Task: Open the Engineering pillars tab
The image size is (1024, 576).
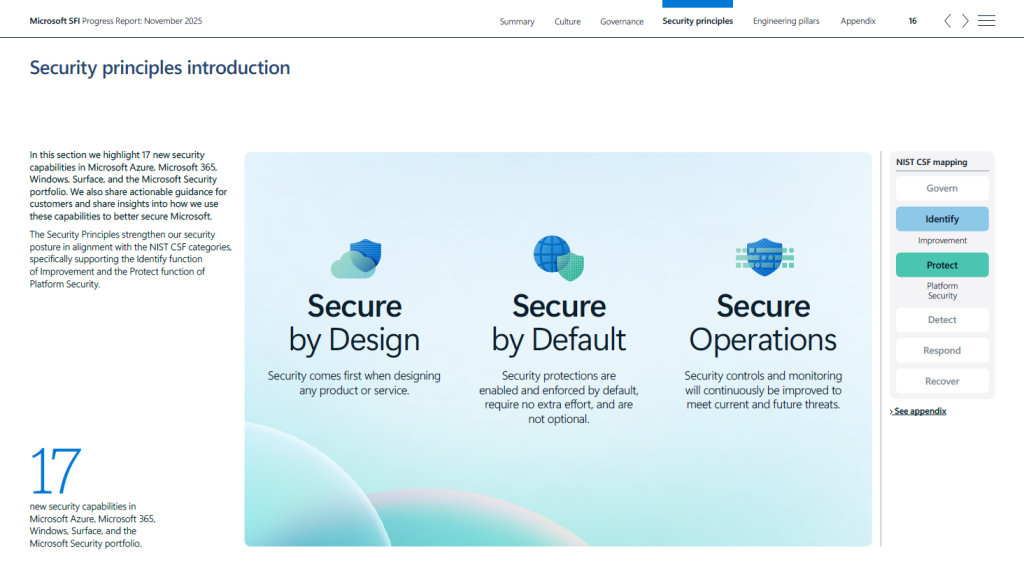Action: tap(786, 21)
